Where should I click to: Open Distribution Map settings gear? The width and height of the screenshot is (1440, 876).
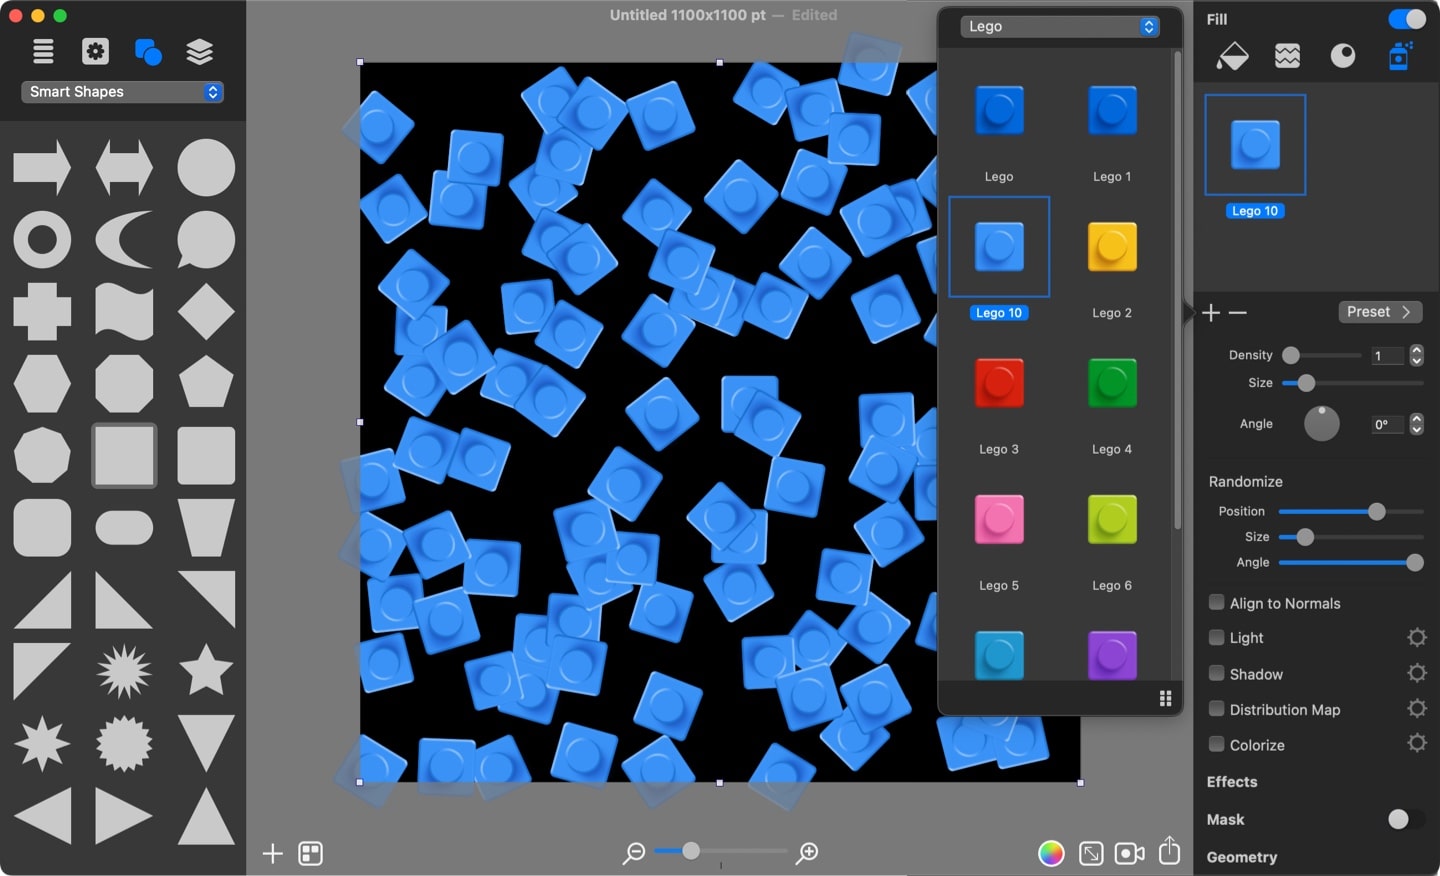pos(1417,708)
